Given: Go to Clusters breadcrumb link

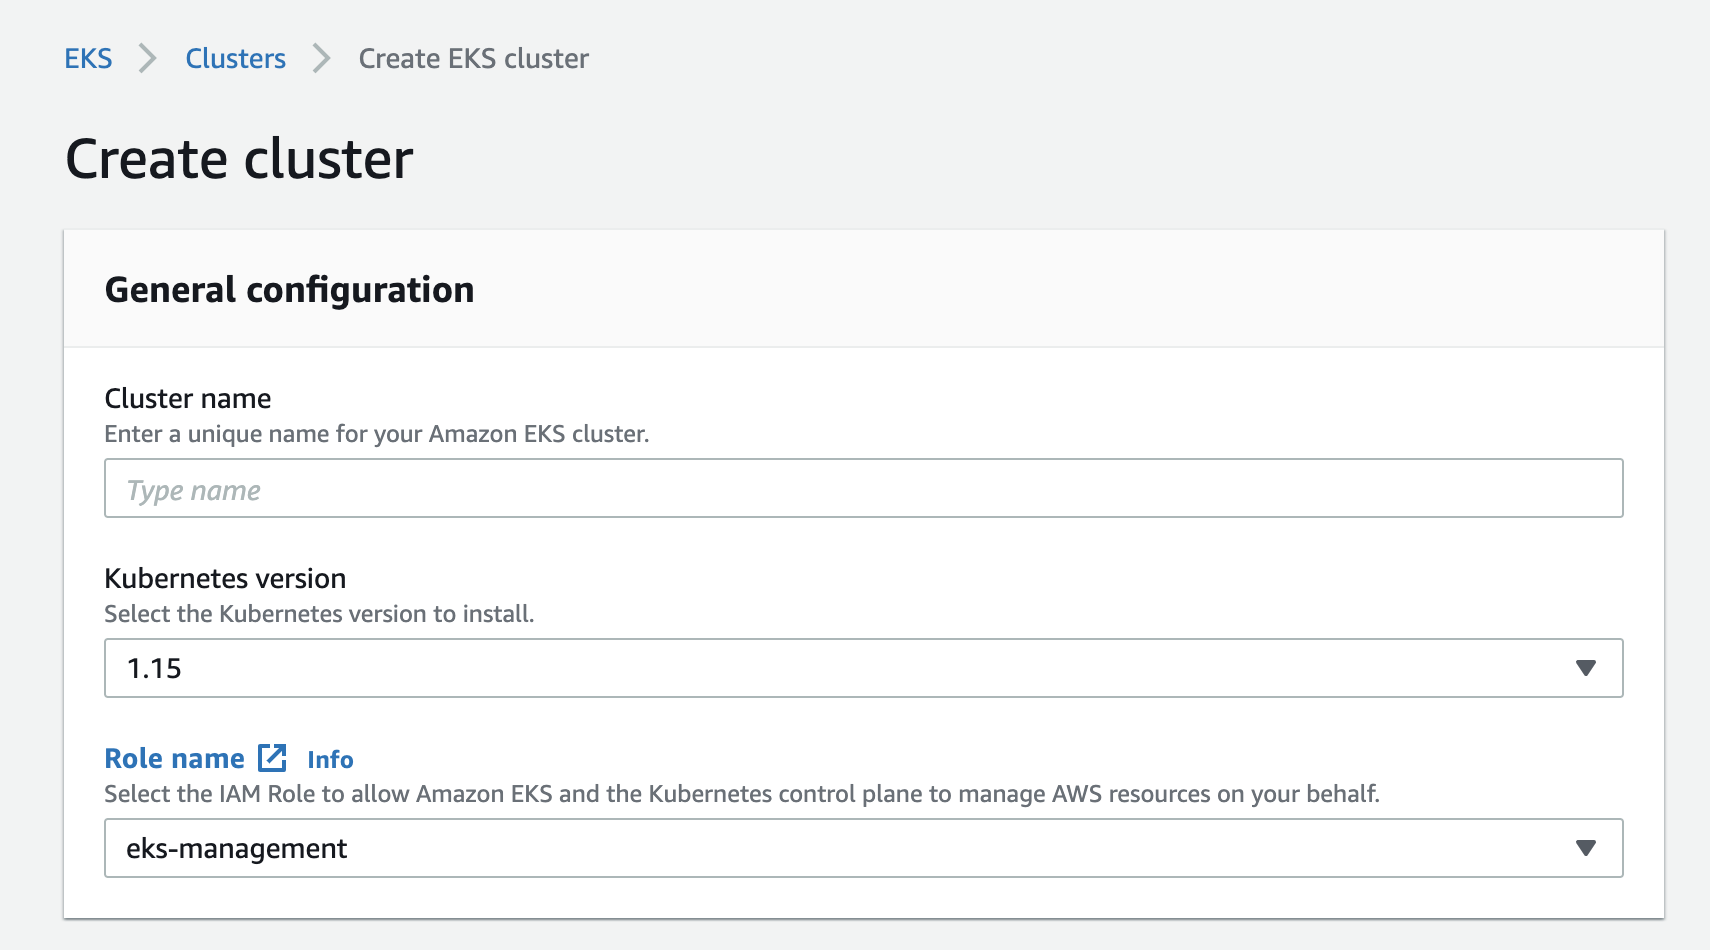Looking at the screenshot, I should click(235, 59).
